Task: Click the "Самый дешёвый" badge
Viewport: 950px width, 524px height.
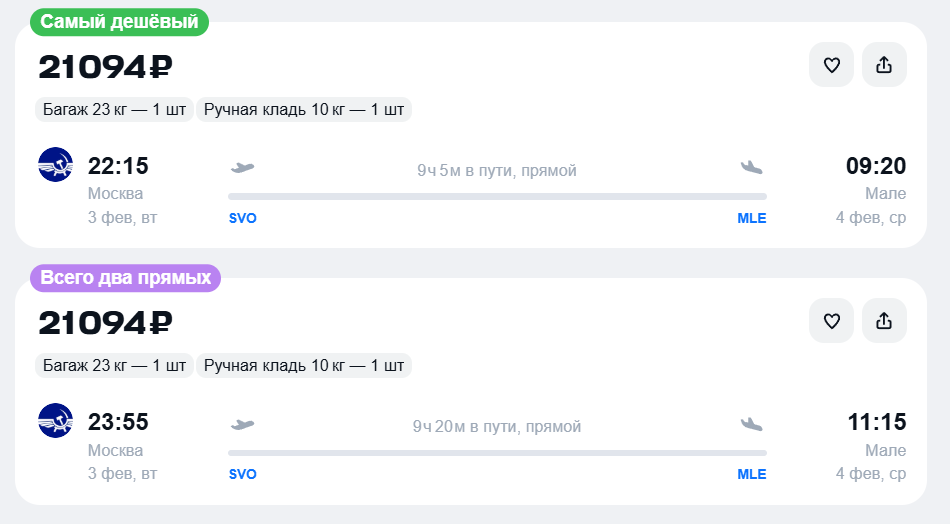Action: pos(119,21)
